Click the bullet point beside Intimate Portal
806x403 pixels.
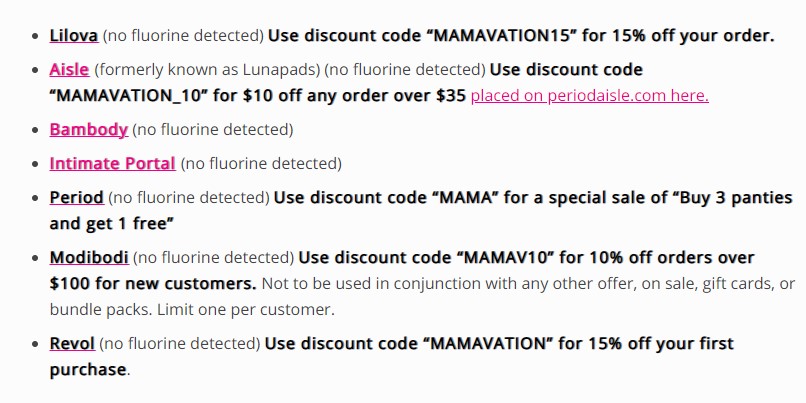tap(35, 164)
